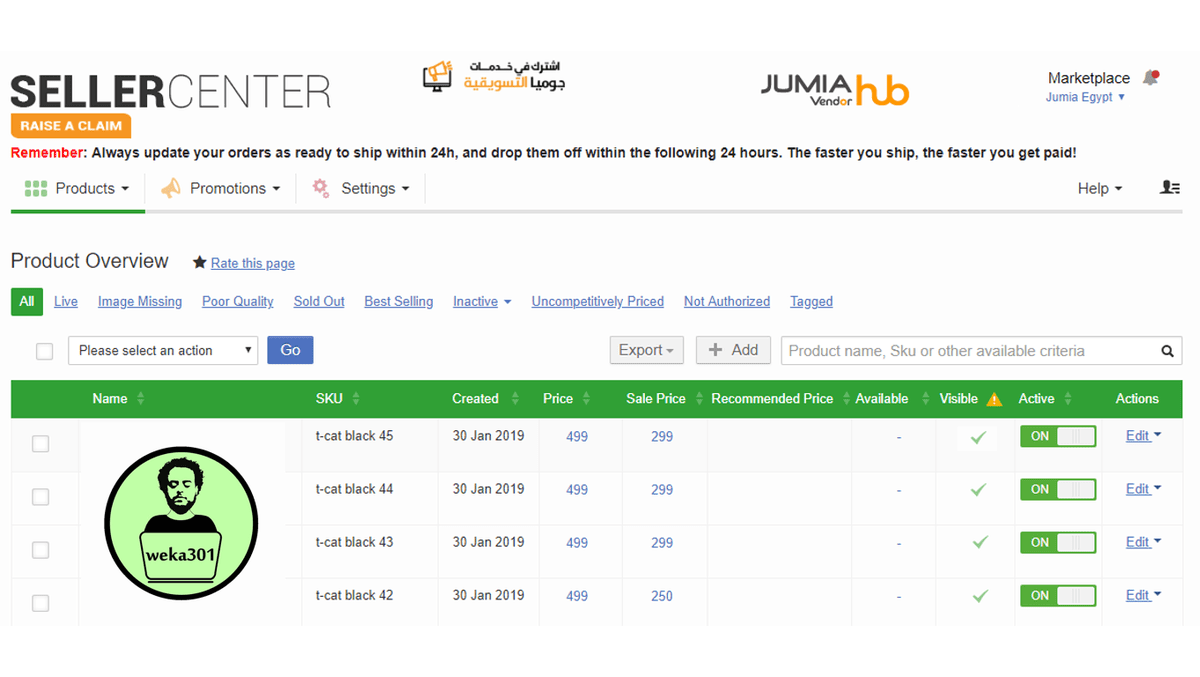
Task: Expand the Inactive filter dropdown
Action: 482,301
